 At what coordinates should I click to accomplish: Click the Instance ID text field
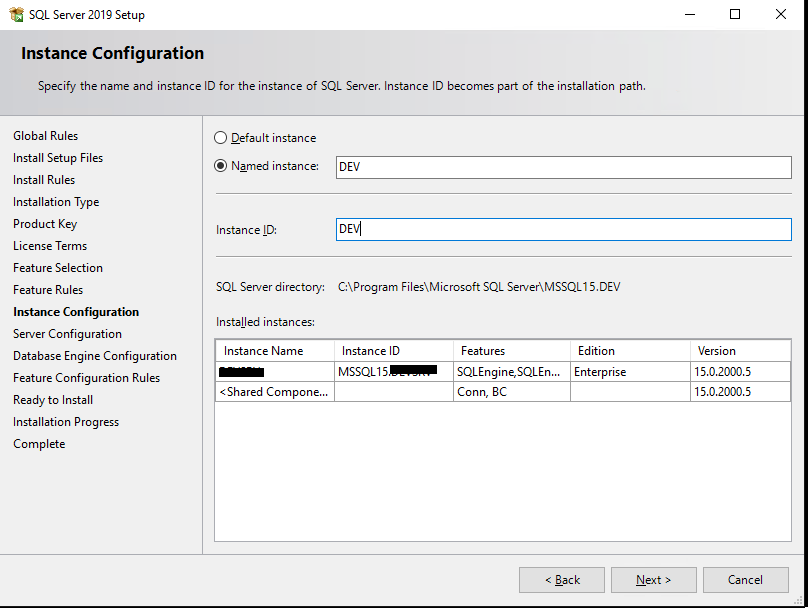click(x=560, y=229)
